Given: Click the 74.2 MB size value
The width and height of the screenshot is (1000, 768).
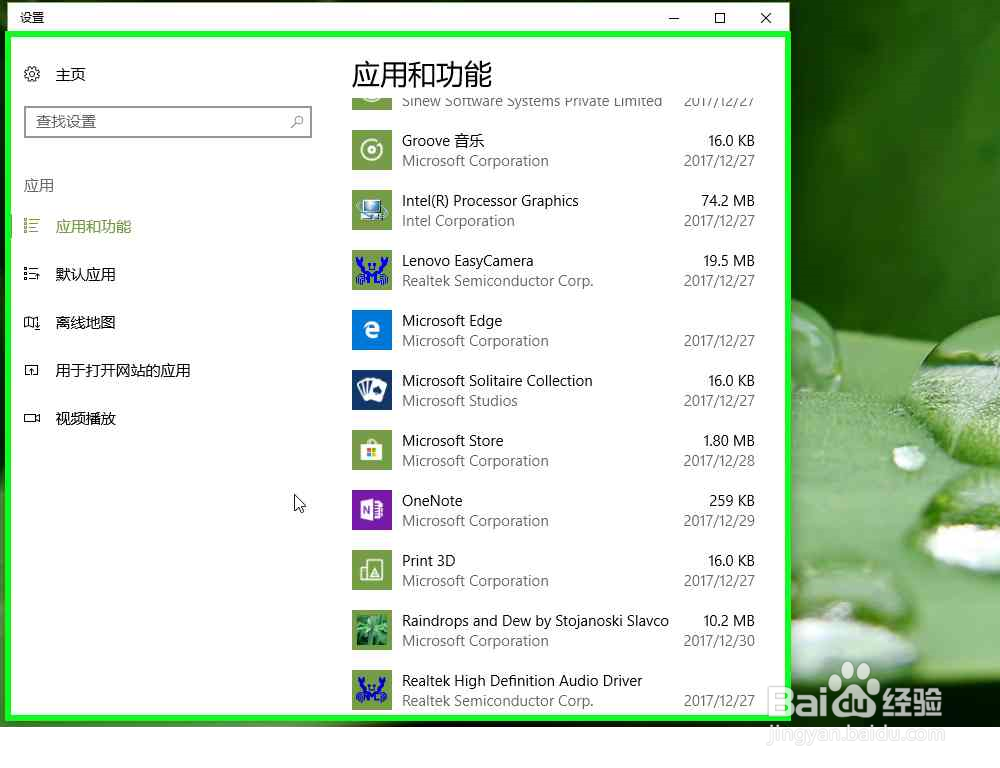Looking at the screenshot, I should coord(728,201).
